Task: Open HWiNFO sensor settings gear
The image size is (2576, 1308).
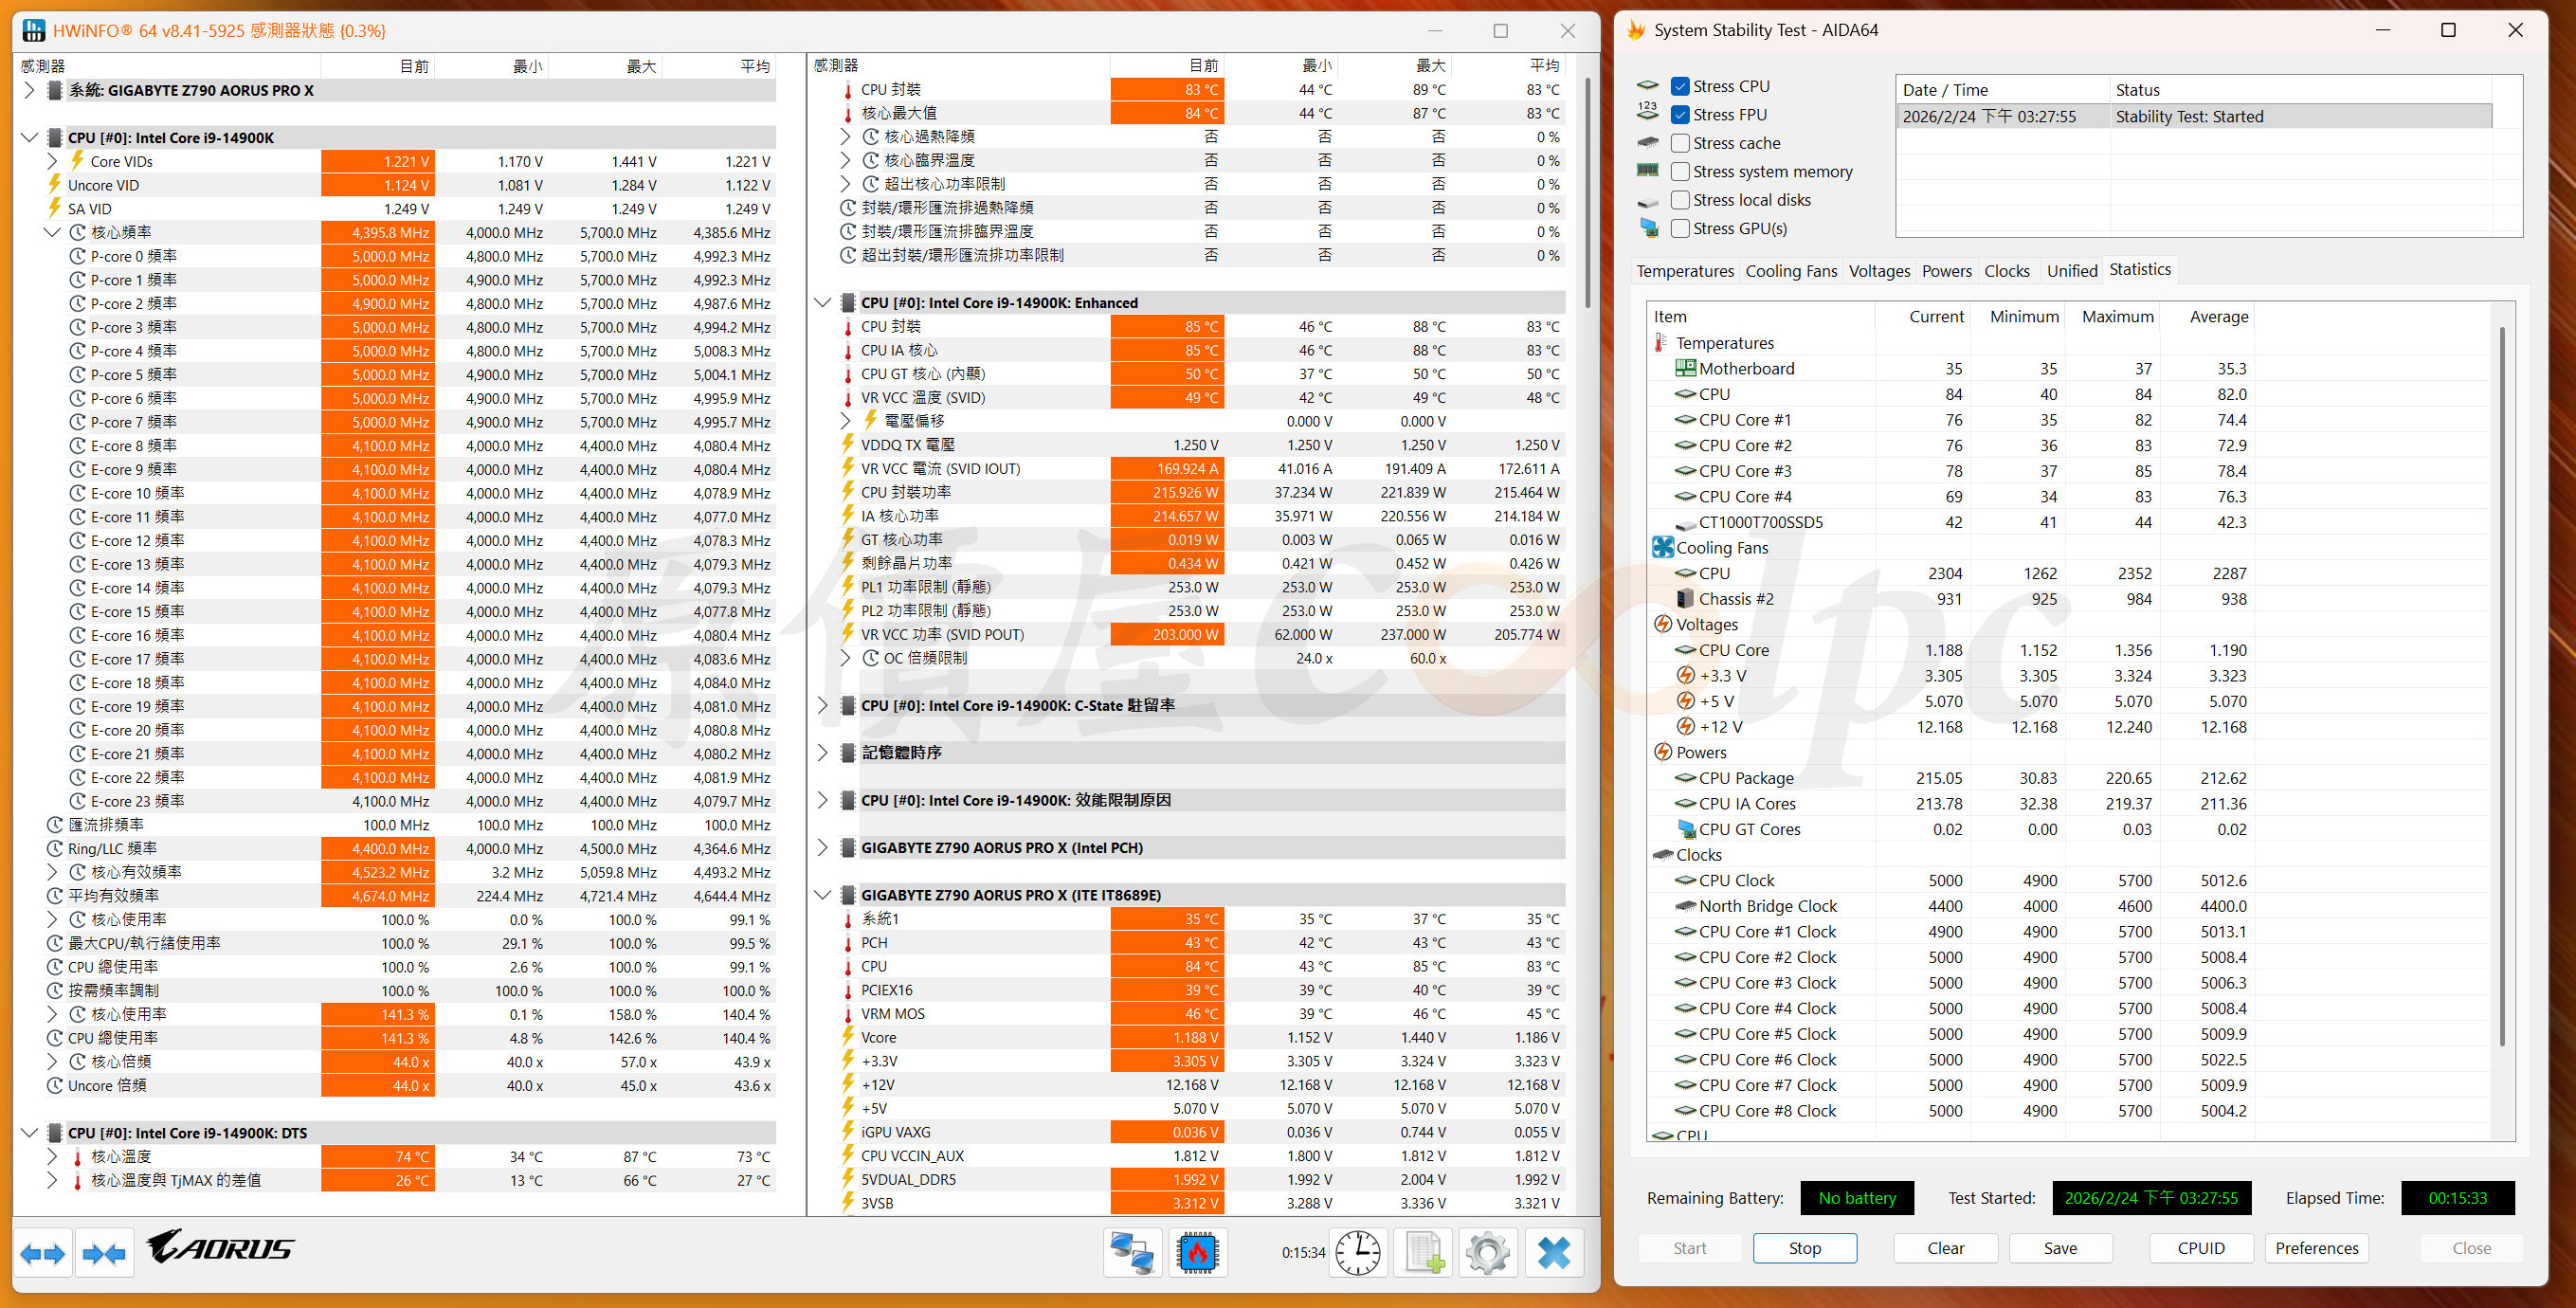Action: [x=1487, y=1252]
